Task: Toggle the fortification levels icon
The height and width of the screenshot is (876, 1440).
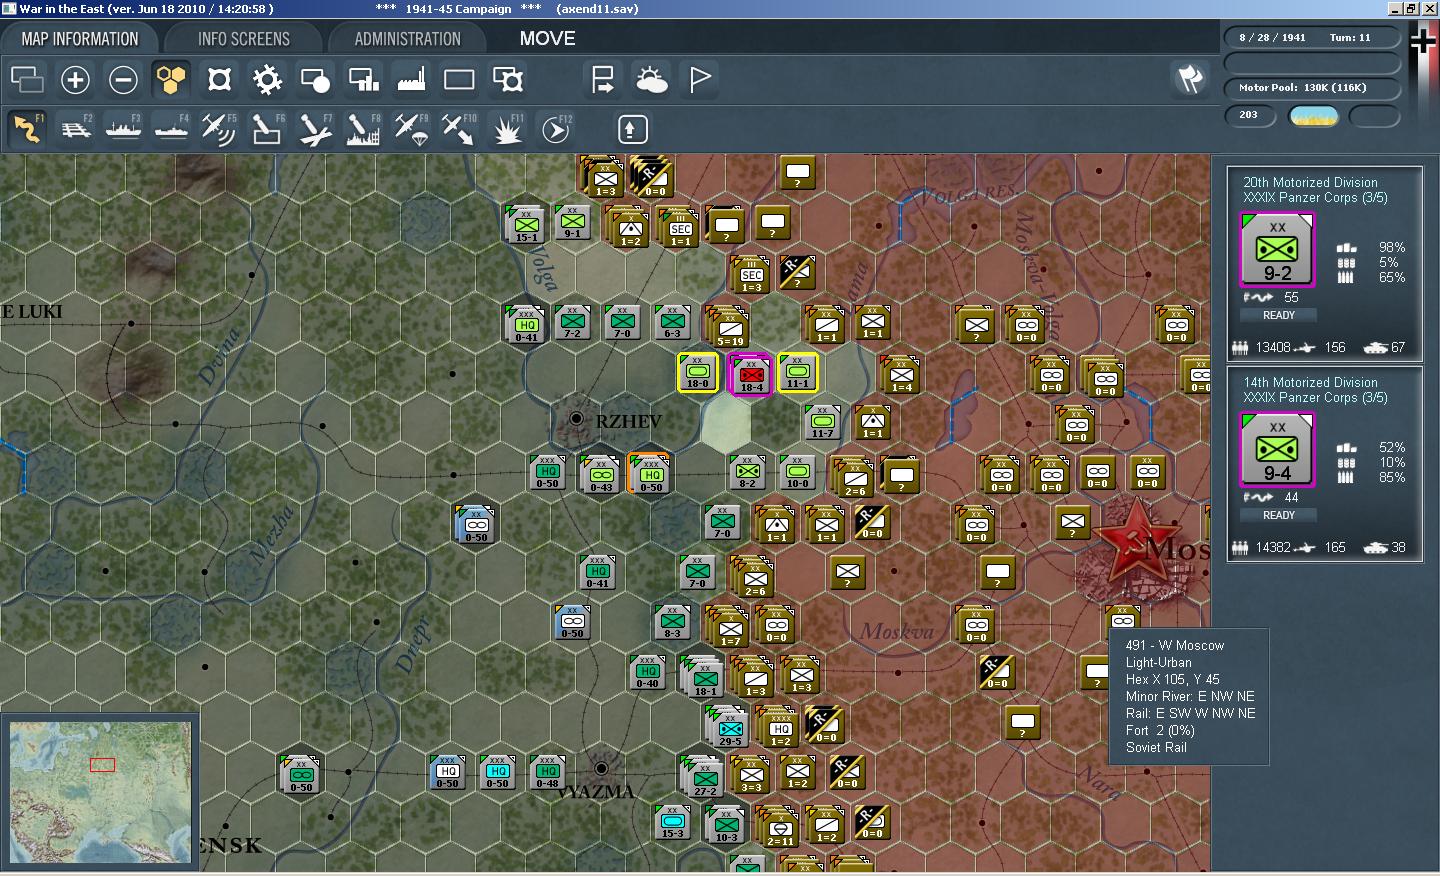Action: (219, 79)
